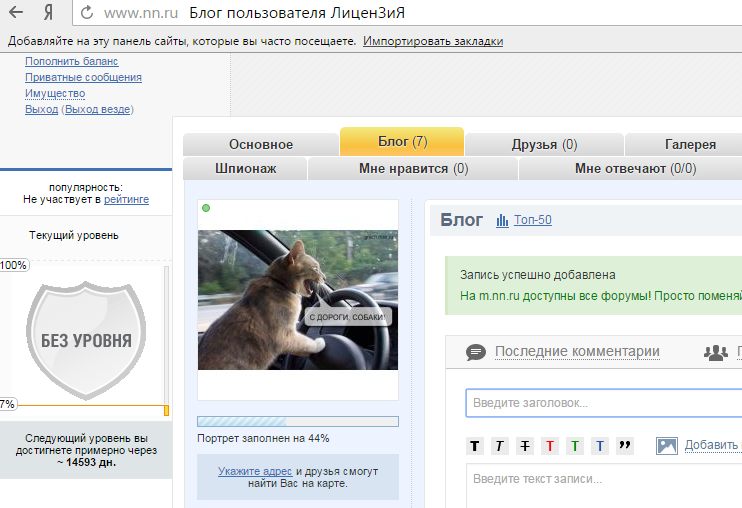Click the ~ 14593 дн. estimate text

(87, 463)
